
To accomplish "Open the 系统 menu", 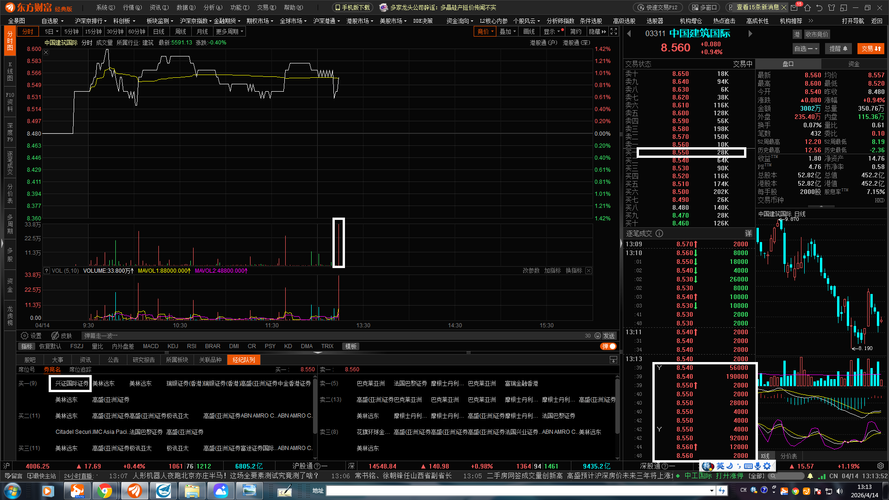I will (105, 7).
